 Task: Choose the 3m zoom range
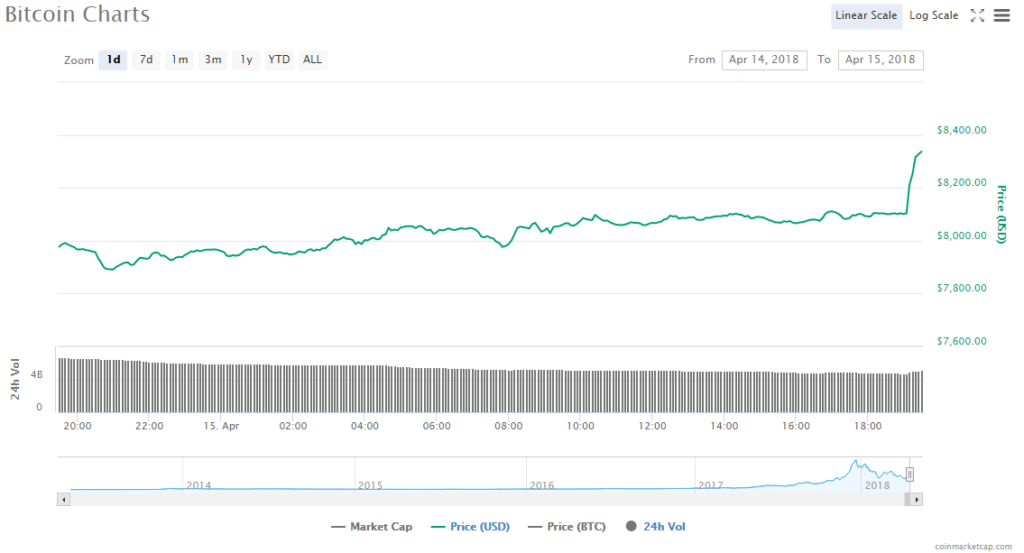[213, 60]
